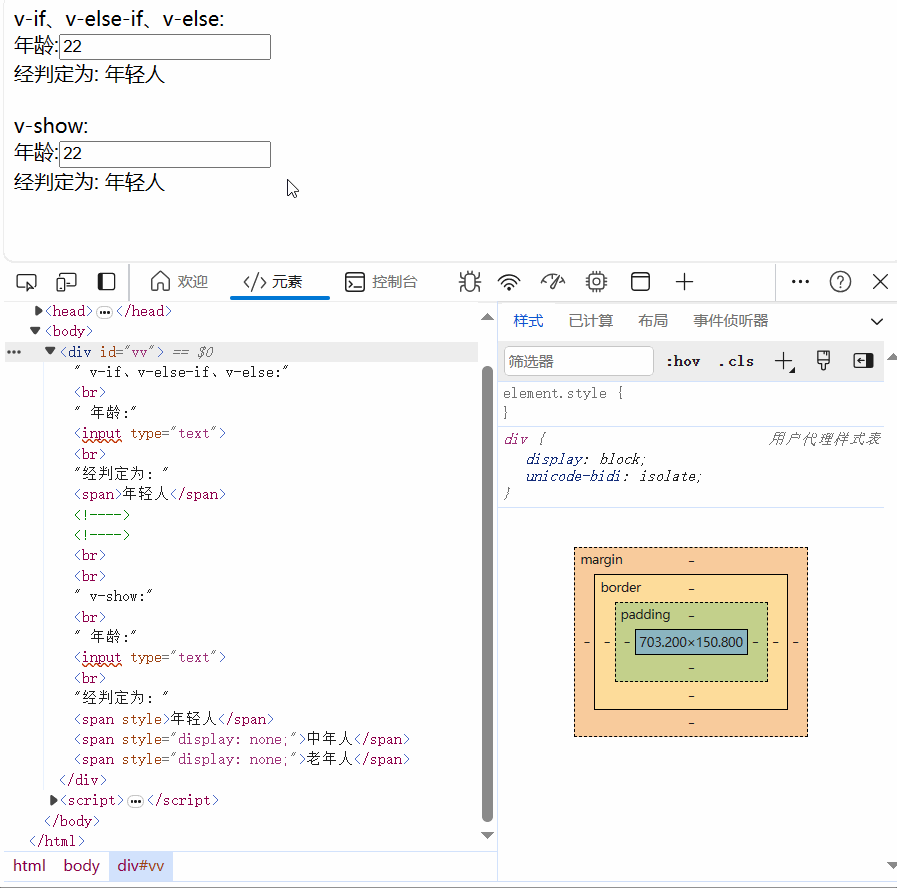
Task: Open the network conditions wifi icon
Action: pos(509,282)
